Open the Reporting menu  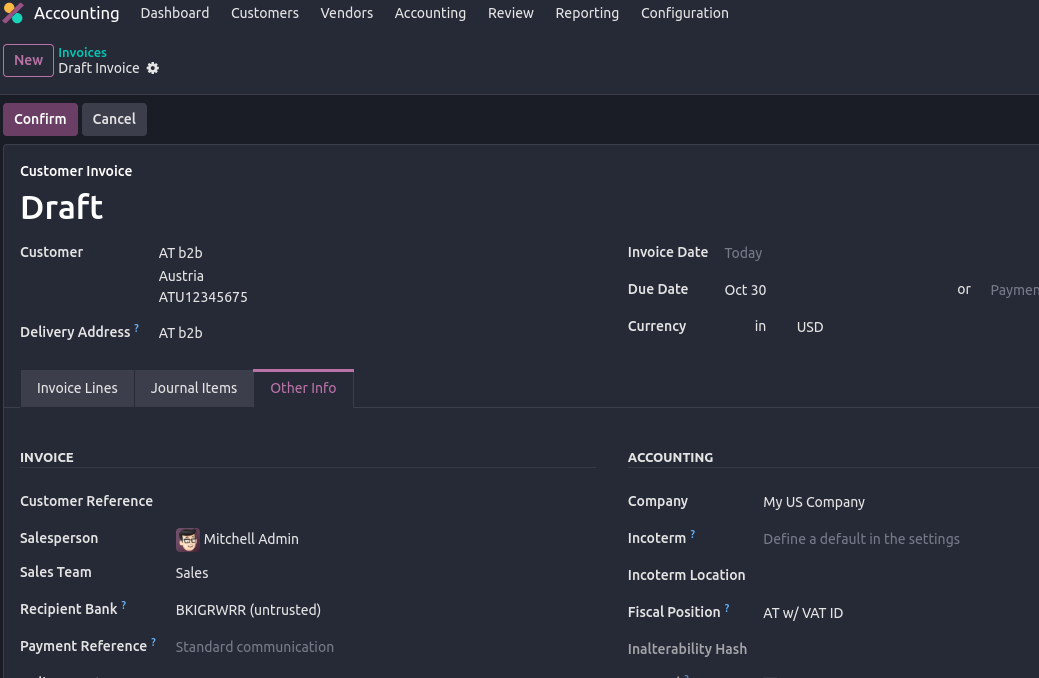[x=587, y=13]
